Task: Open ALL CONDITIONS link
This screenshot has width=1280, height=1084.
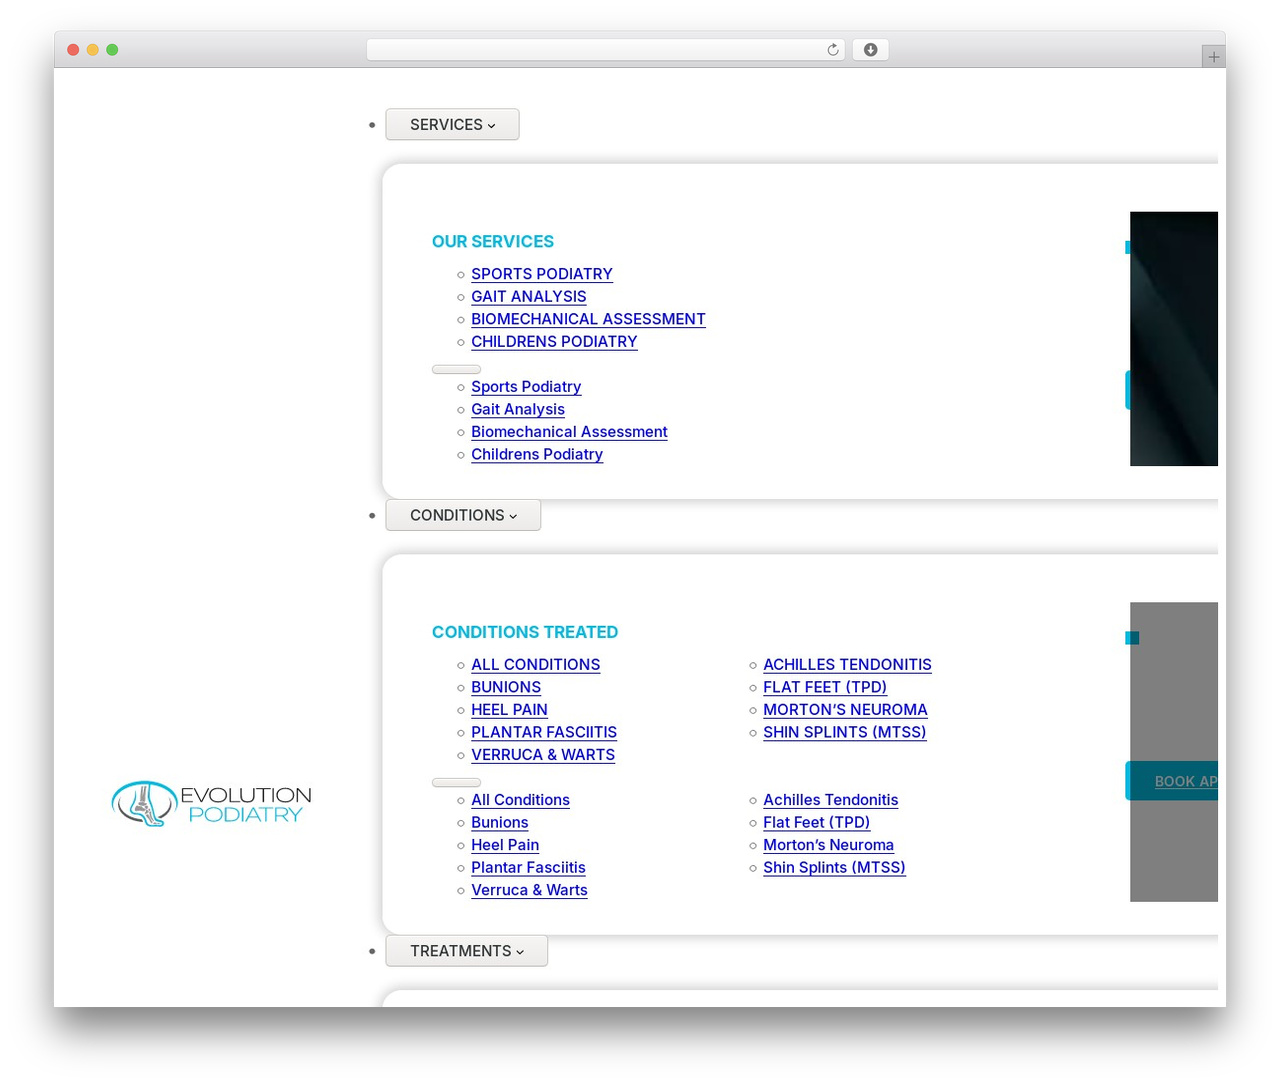Action: (x=536, y=665)
